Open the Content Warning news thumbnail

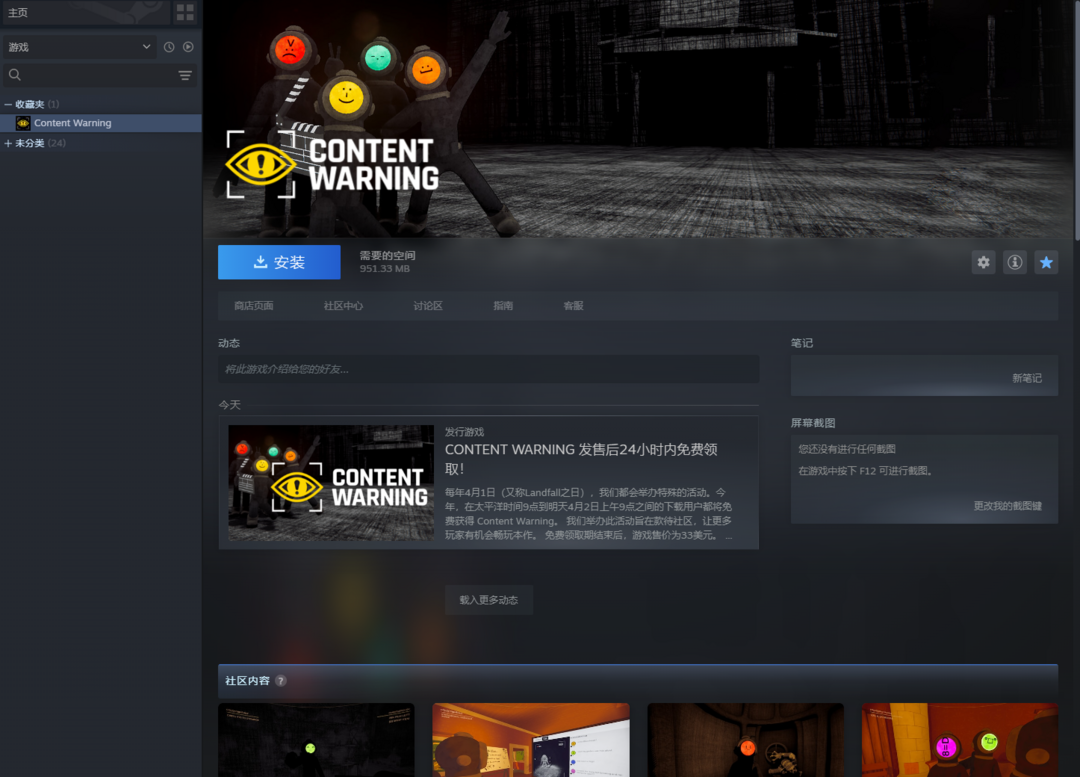point(331,483)
